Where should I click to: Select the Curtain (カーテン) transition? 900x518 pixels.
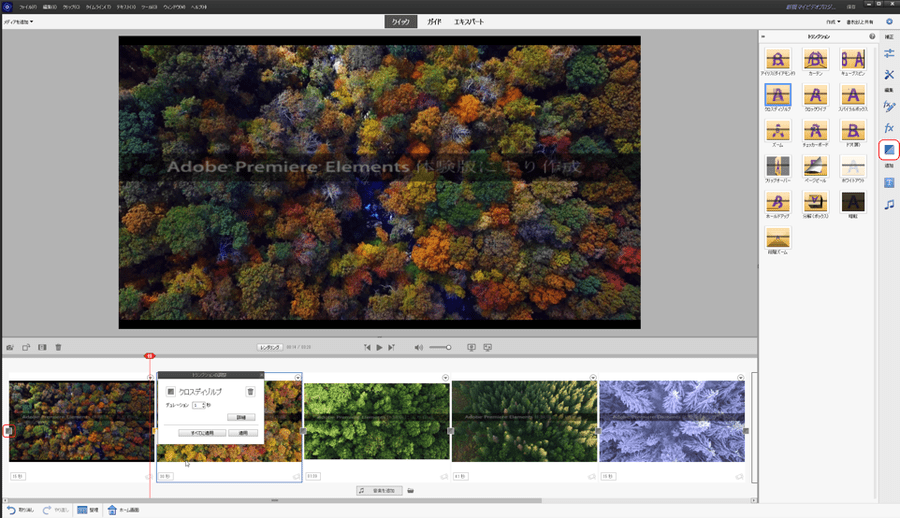click(x=815, y=59)
